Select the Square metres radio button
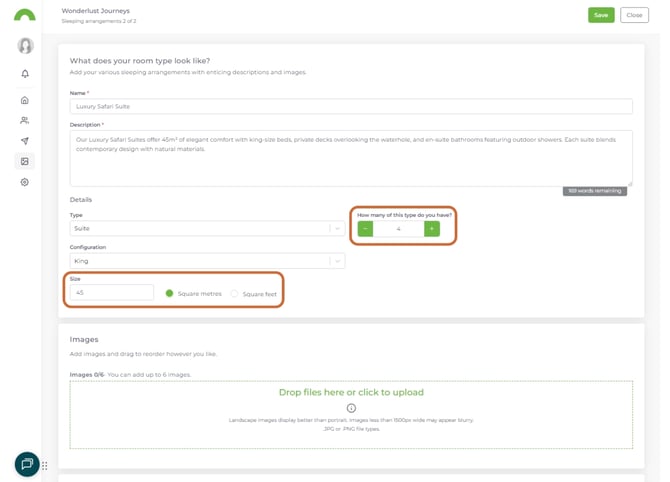This screenshot has height=482, width=670. pyautogui.click(x=170, y=294)
